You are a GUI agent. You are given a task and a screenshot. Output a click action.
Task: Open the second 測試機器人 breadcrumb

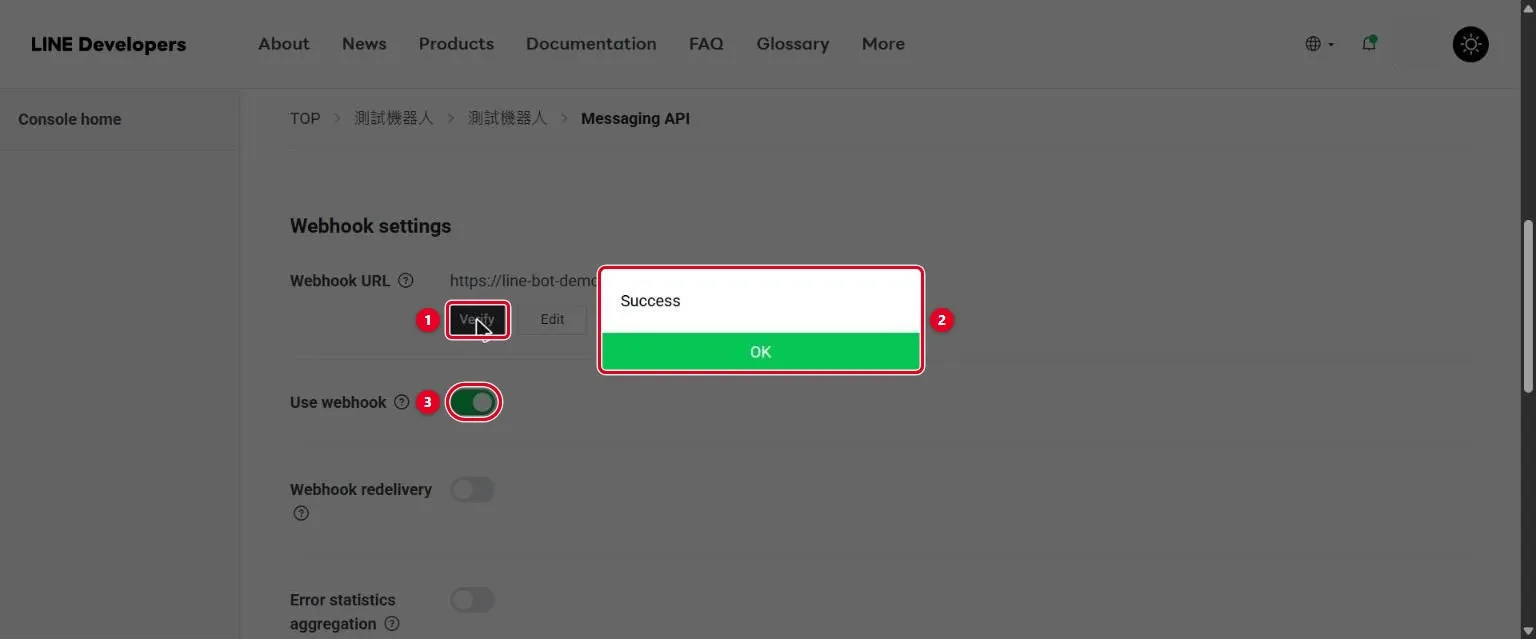point(508,118)
